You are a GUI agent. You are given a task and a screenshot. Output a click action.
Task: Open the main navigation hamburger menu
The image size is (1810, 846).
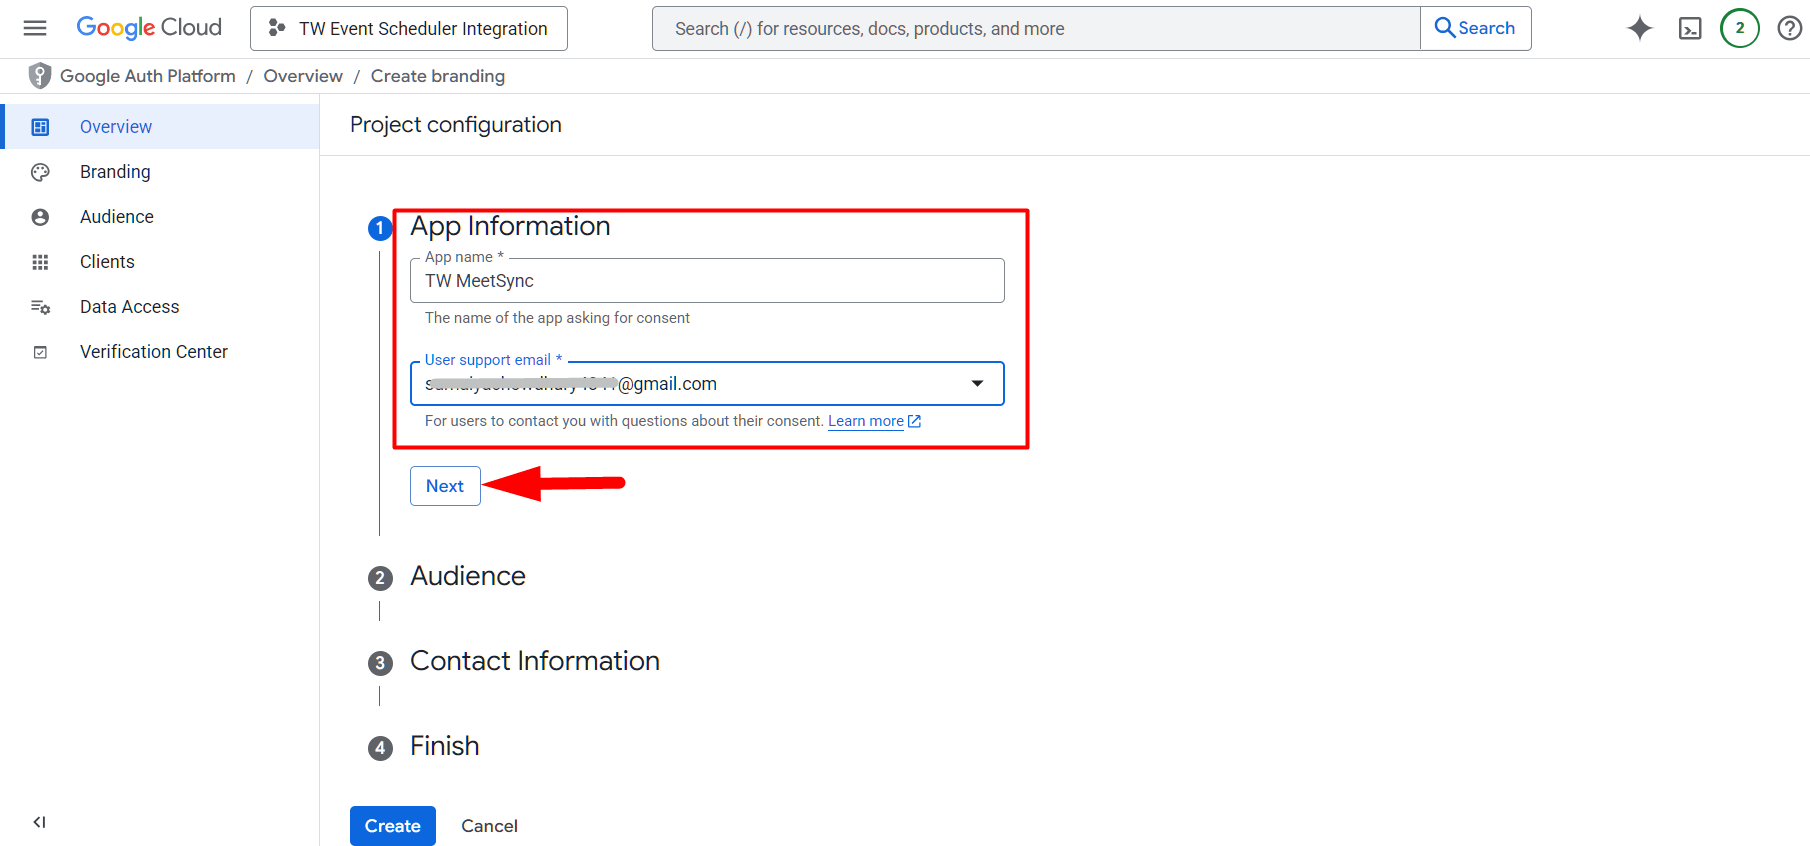point(35,28)
